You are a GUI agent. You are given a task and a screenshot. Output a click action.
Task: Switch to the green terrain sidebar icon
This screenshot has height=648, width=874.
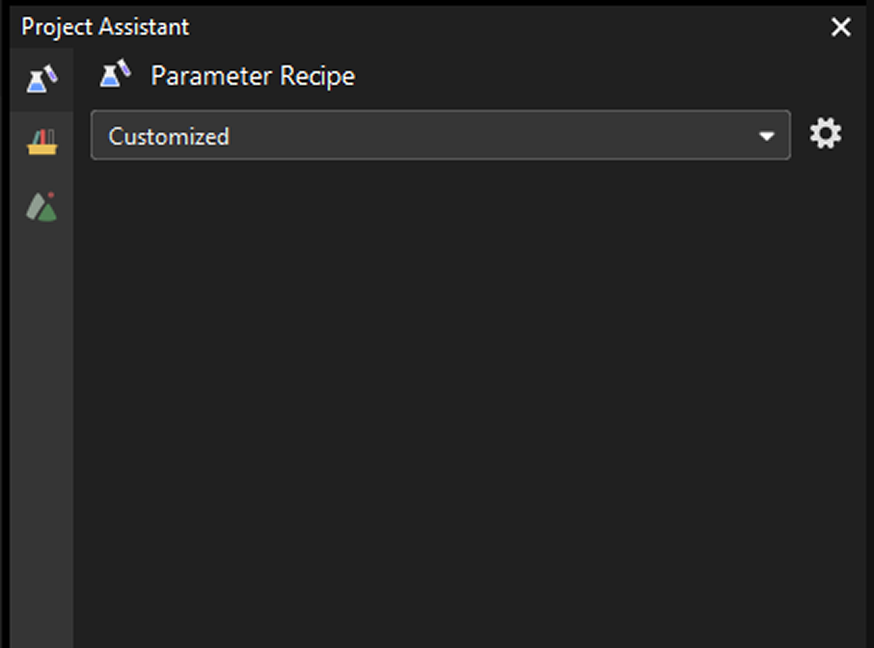point(41,207)
